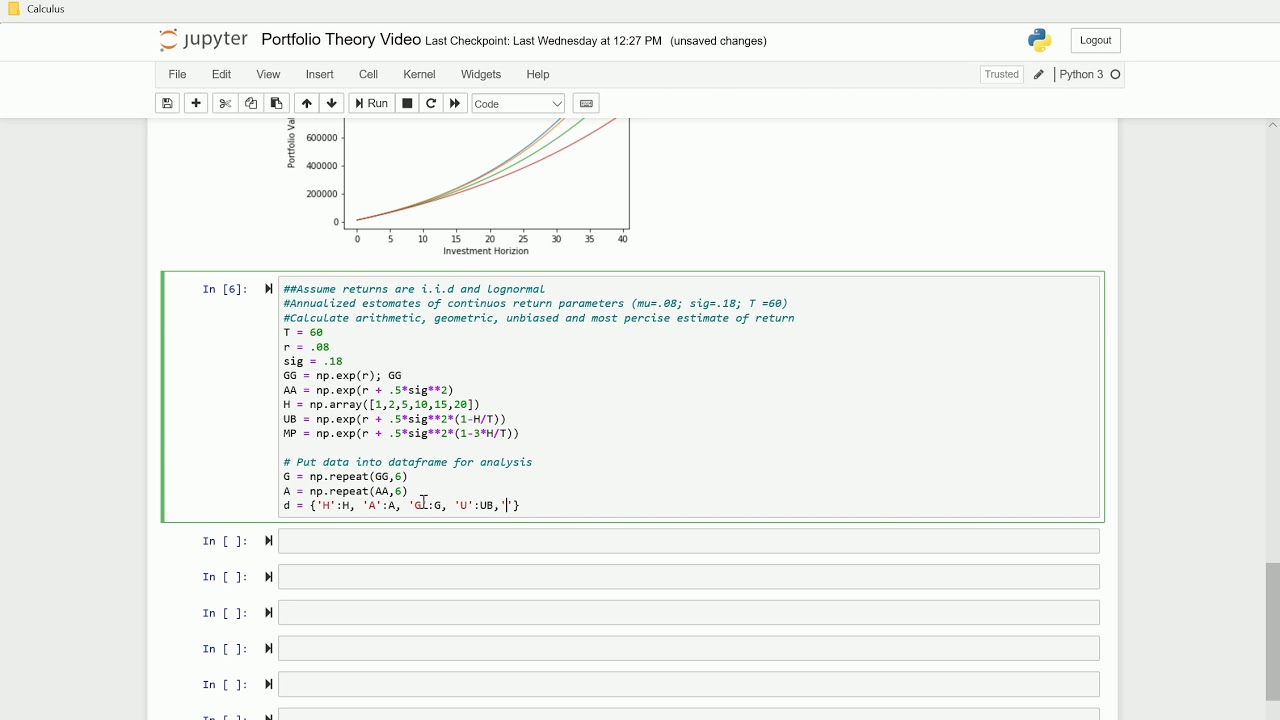Open the command palette keyboard icon
This screenshot has width=1280, height=720.
click(x=586, y=103)
